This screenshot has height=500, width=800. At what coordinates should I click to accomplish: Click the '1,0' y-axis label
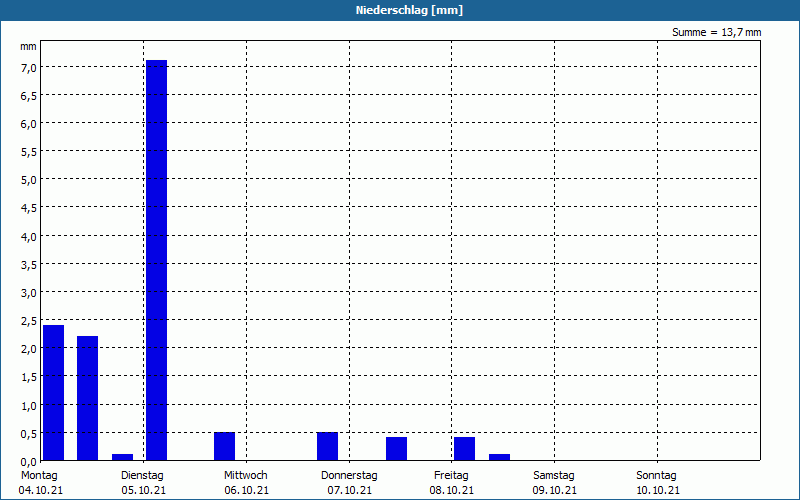click(x=28, y=405)
